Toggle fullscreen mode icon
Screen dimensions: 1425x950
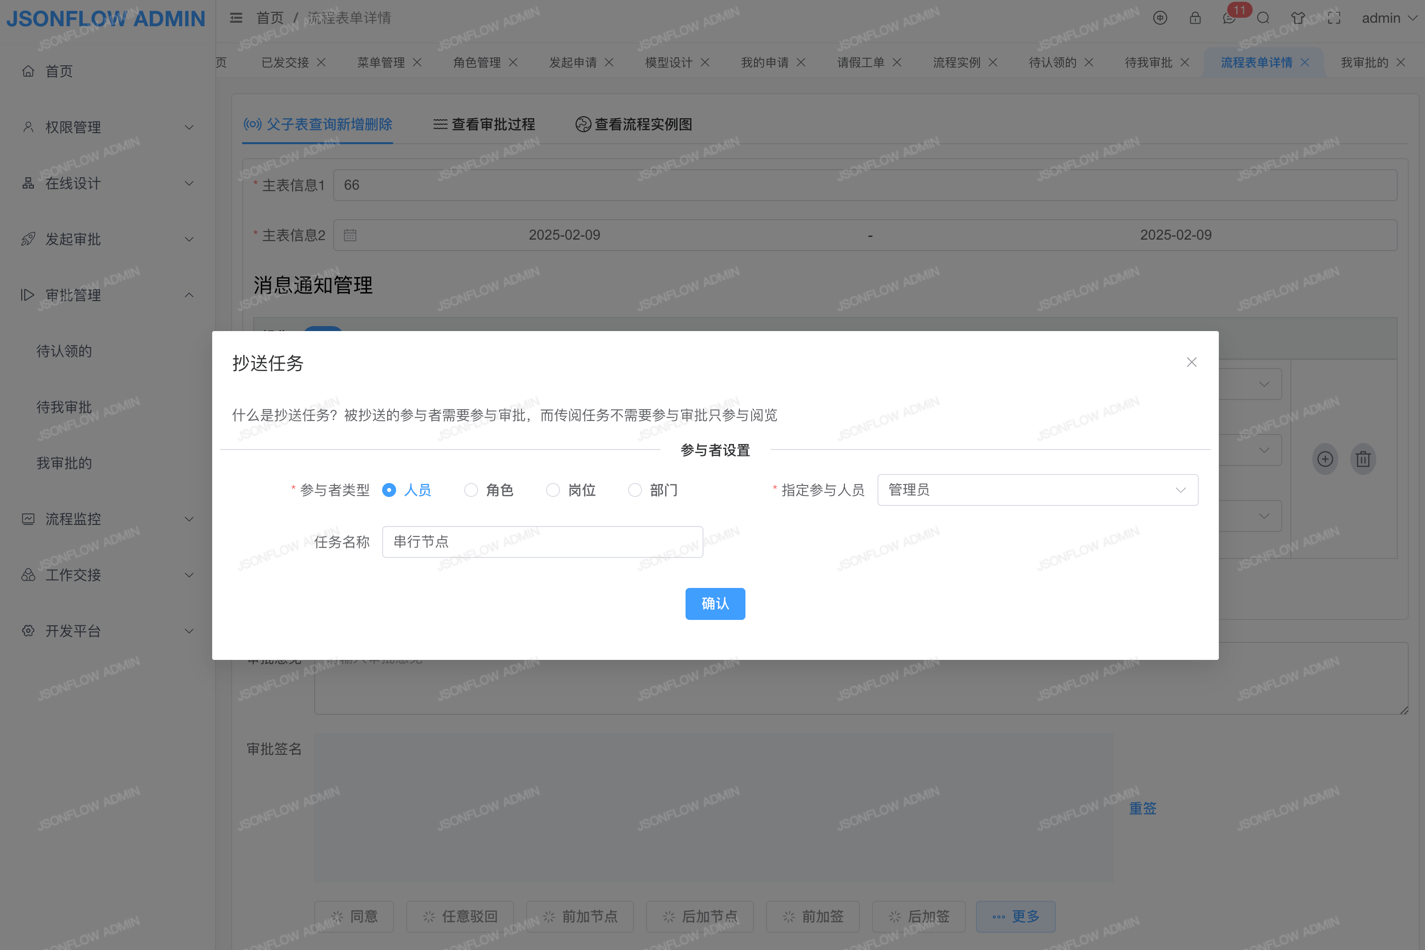tap(1333, 18)
